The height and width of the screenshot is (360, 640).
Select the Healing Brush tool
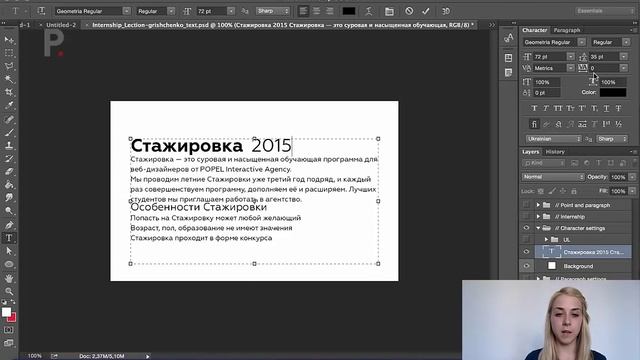(x=9, y=120)
